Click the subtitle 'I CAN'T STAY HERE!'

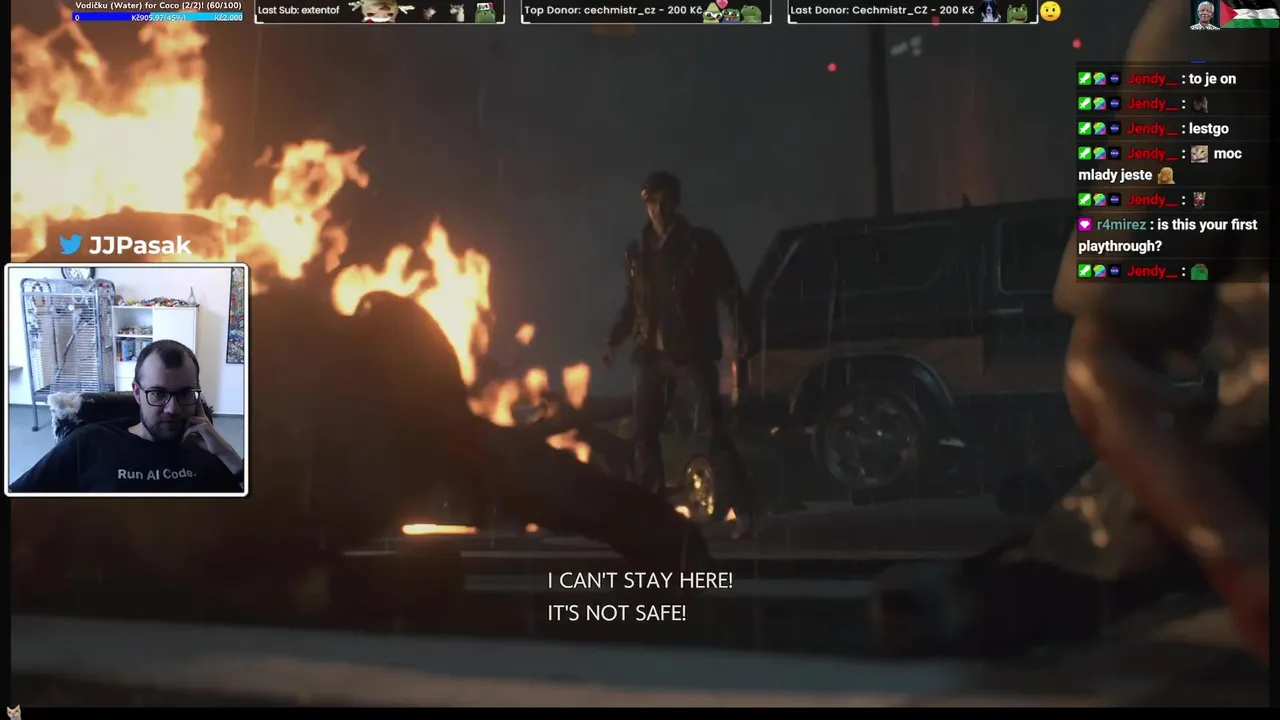point(640,580)
